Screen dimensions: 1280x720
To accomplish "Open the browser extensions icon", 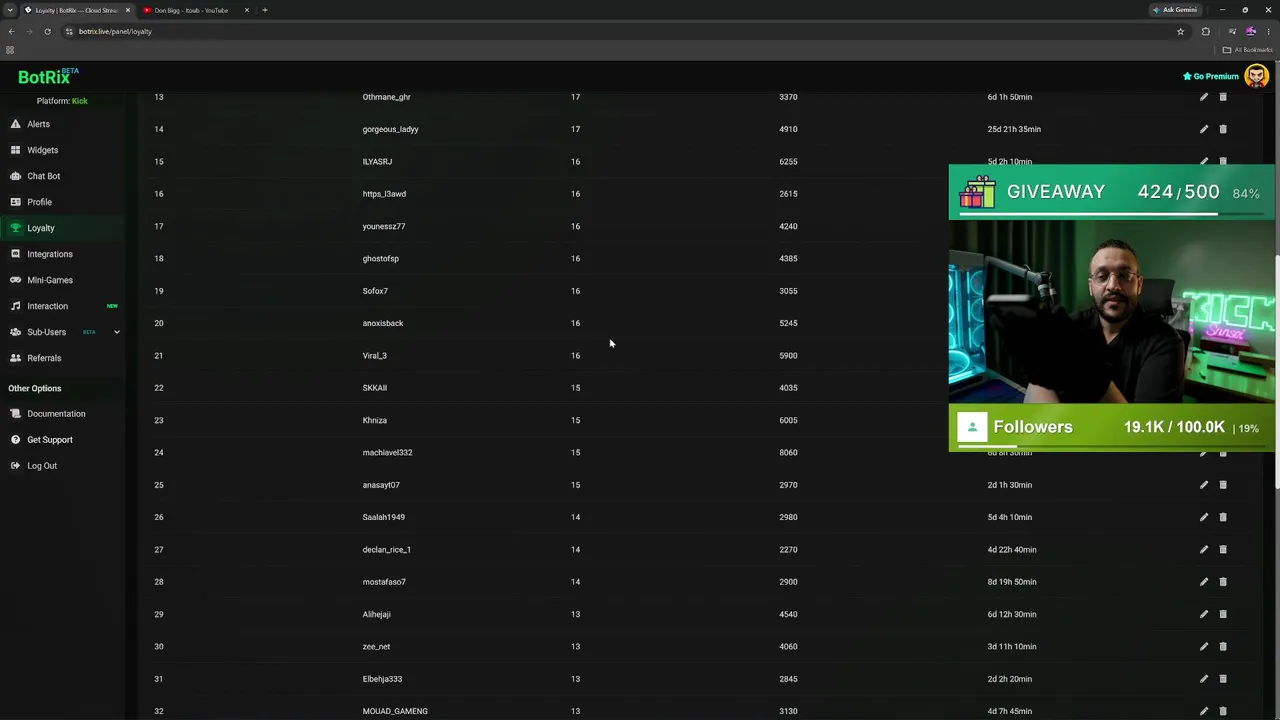I will click(1205, 31).
